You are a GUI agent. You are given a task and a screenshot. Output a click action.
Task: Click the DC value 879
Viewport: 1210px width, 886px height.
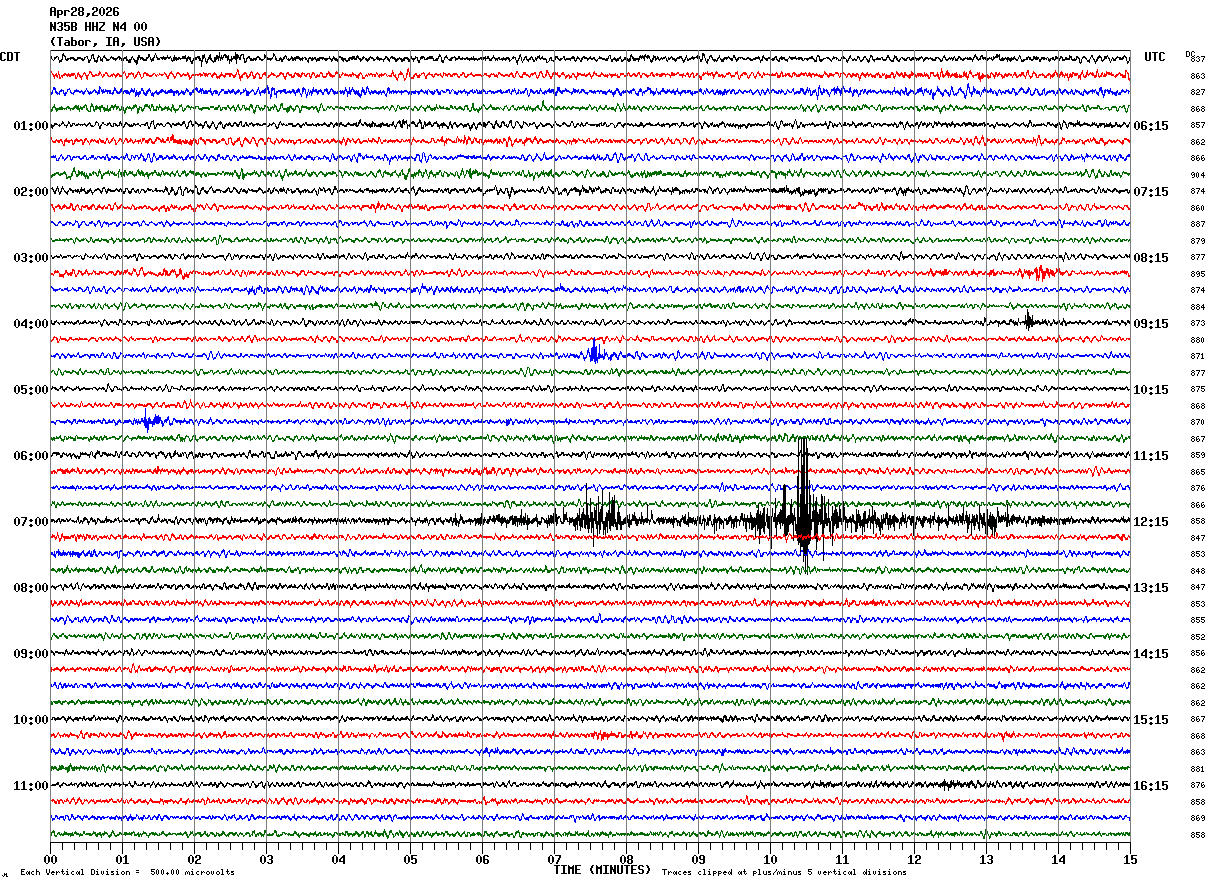(x=1197, y=241)
